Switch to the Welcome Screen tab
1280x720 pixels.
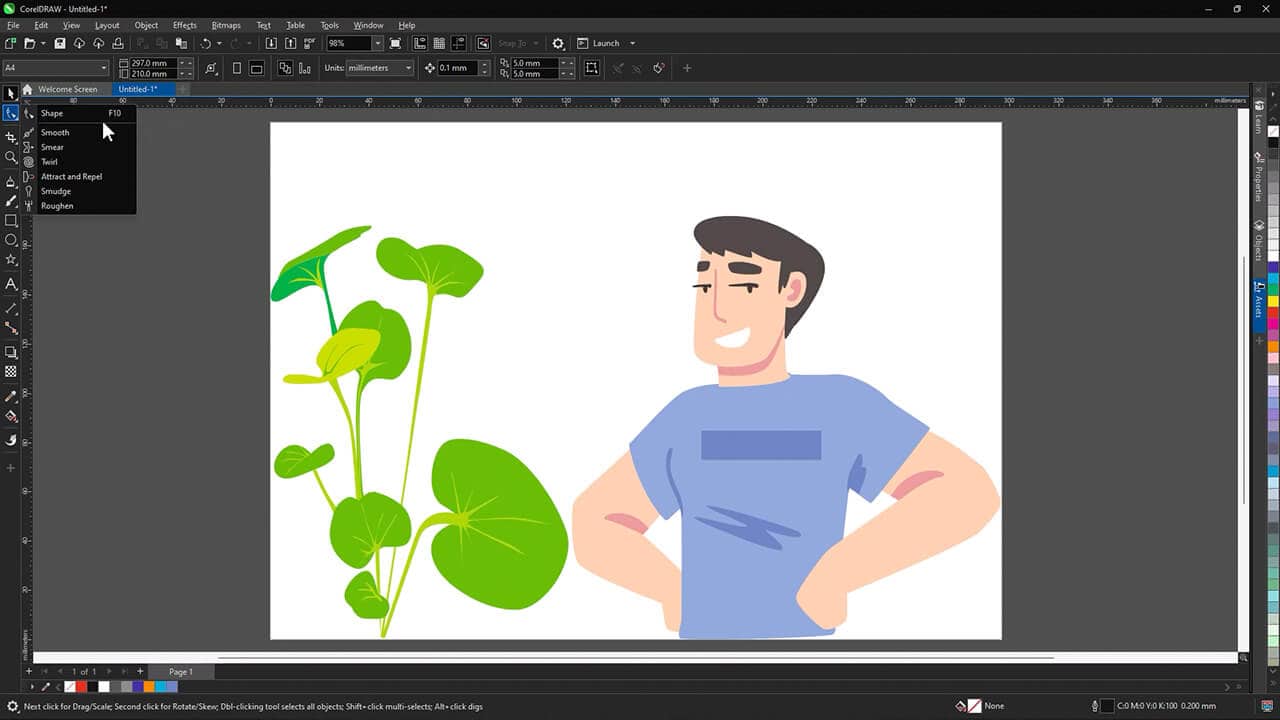click(x=68, y=89)
